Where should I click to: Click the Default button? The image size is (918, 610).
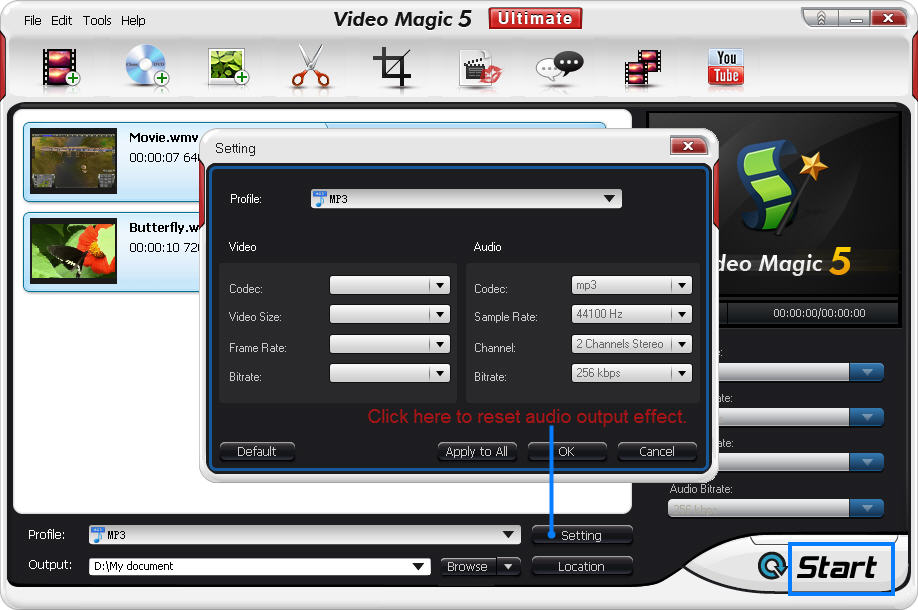pos(257,451)
